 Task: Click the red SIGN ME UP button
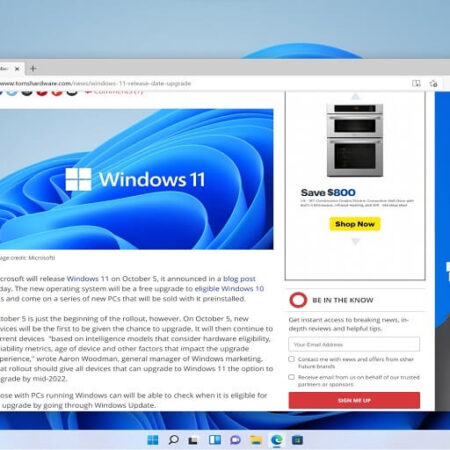(x=354, y=400)
